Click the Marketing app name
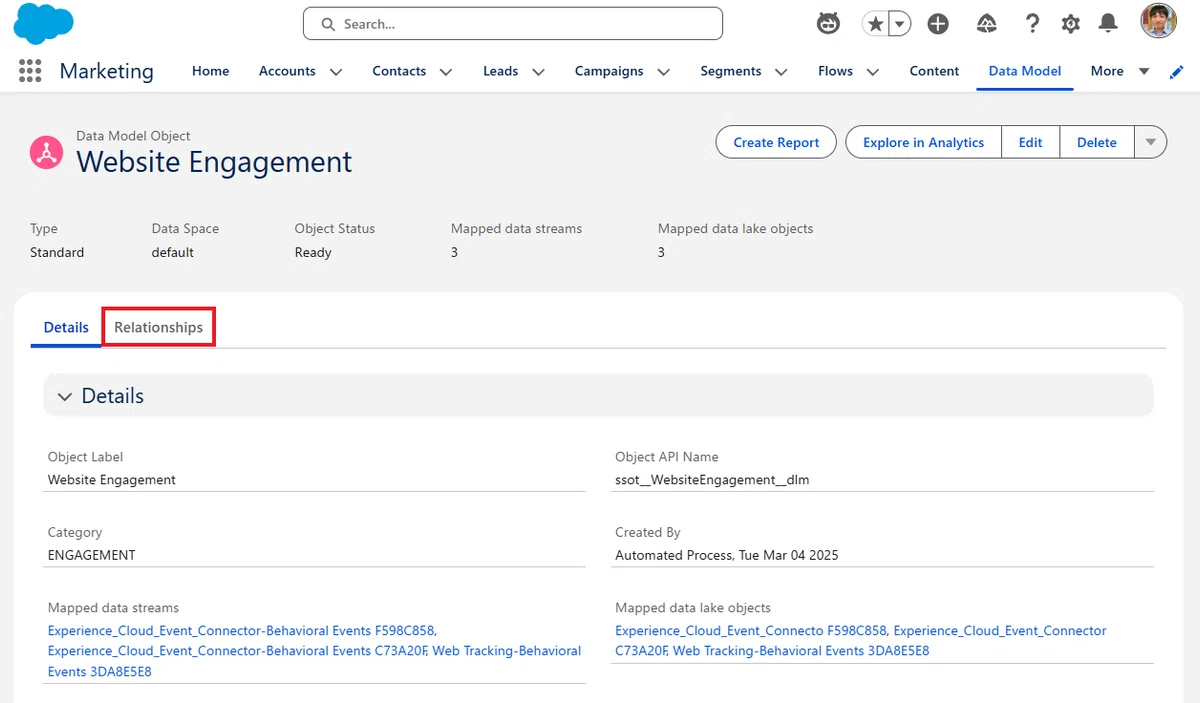This screenshot has height=703, width=1200. (107, 71)
